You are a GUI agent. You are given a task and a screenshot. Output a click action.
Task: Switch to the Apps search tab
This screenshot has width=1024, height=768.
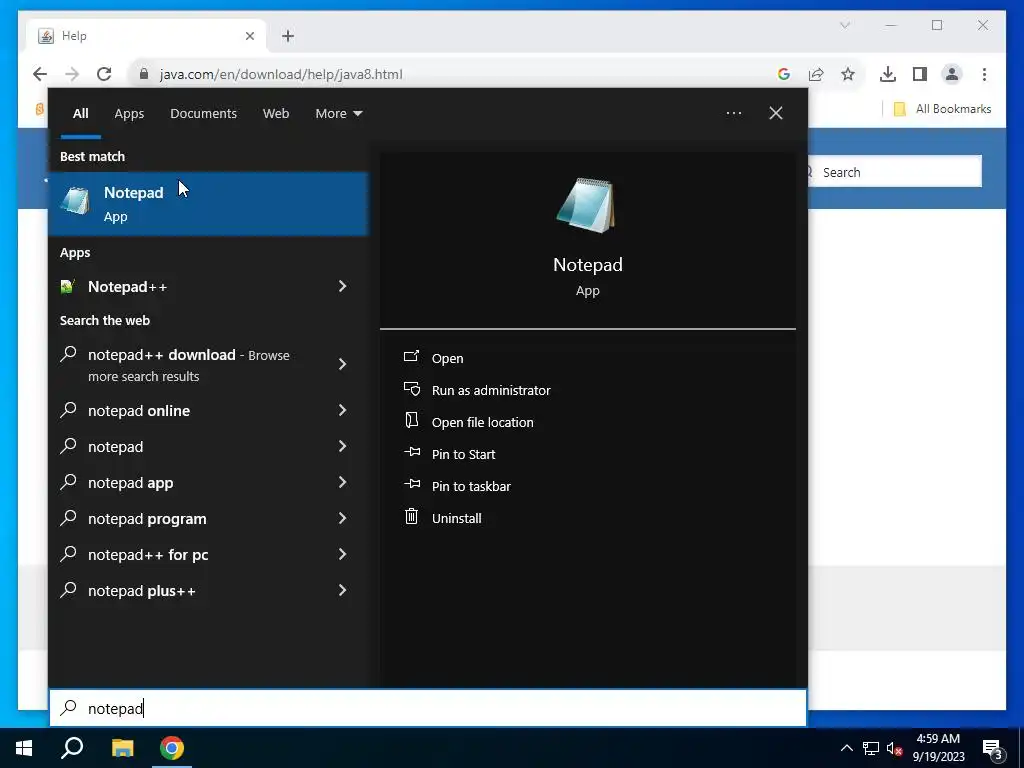click(x=129, y=114)
